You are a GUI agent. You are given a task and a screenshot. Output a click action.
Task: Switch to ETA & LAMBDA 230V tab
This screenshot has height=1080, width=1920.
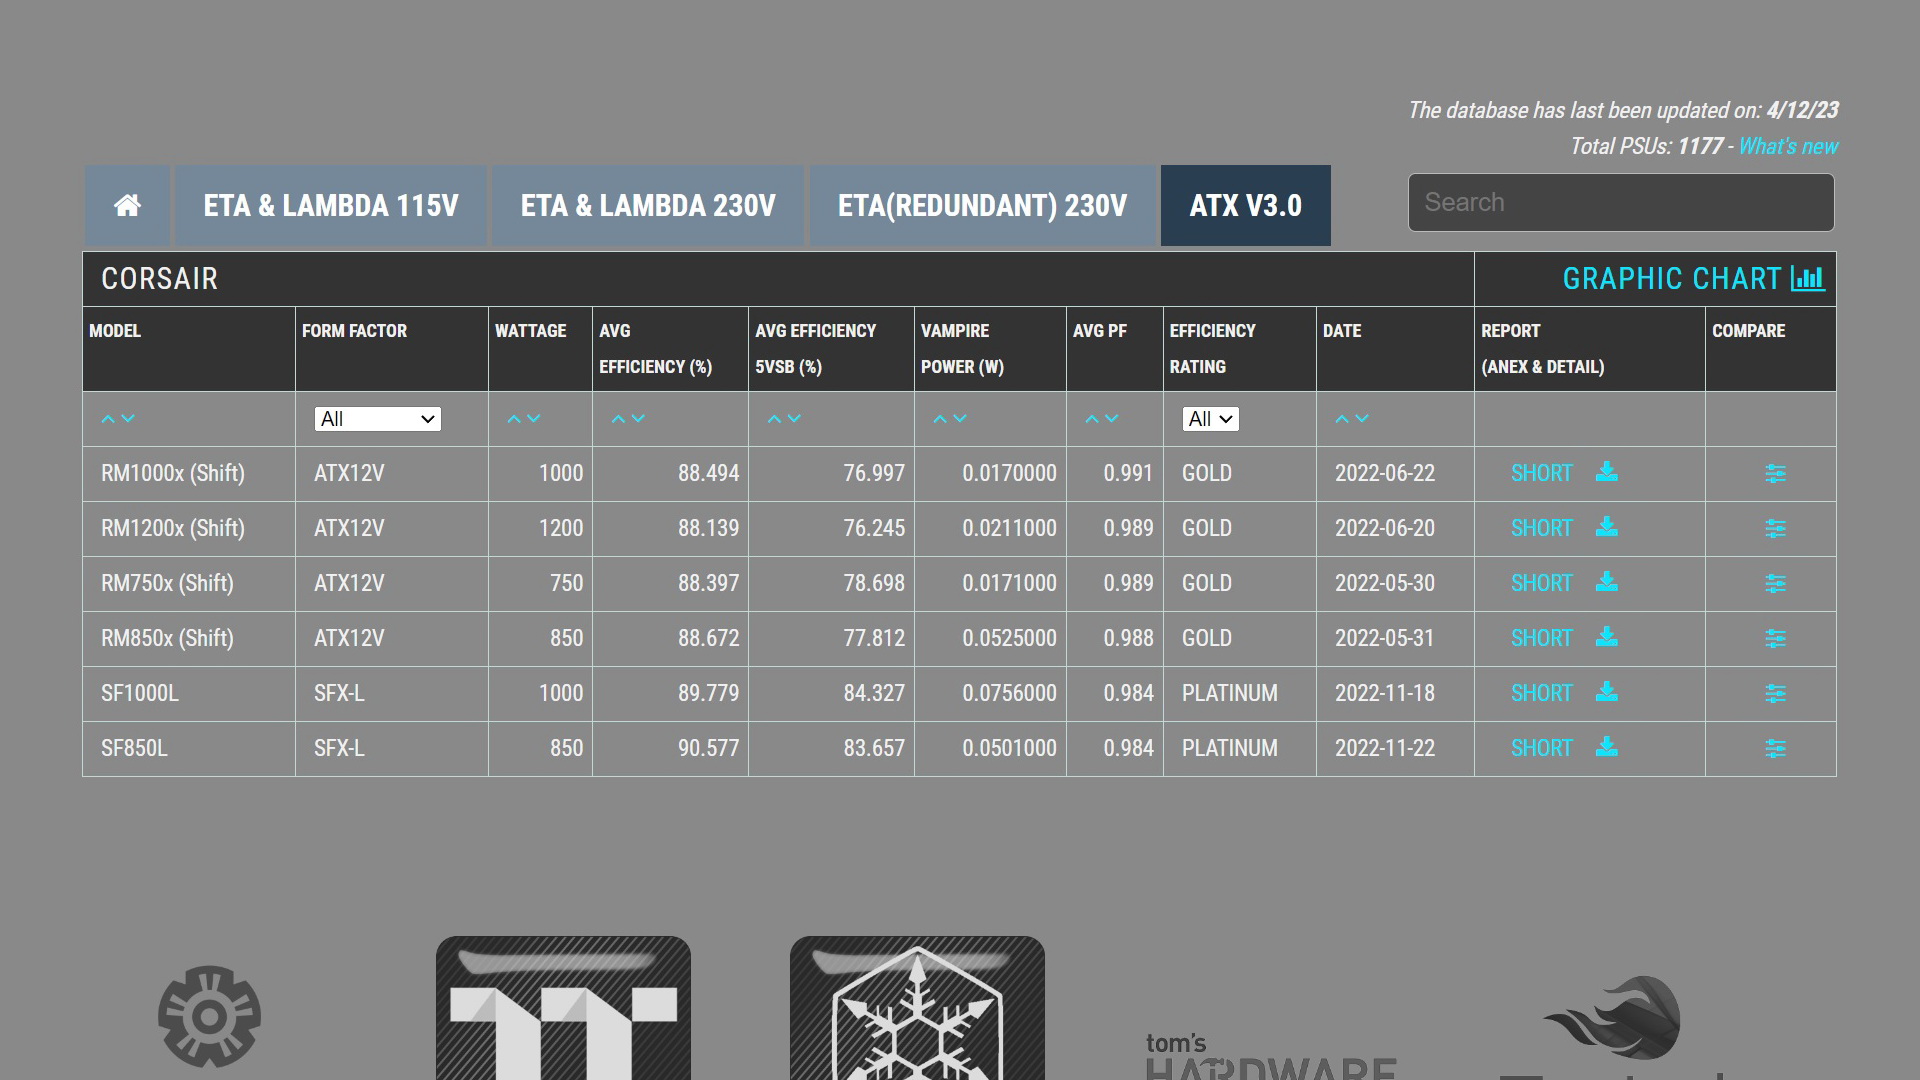point(648,205)
